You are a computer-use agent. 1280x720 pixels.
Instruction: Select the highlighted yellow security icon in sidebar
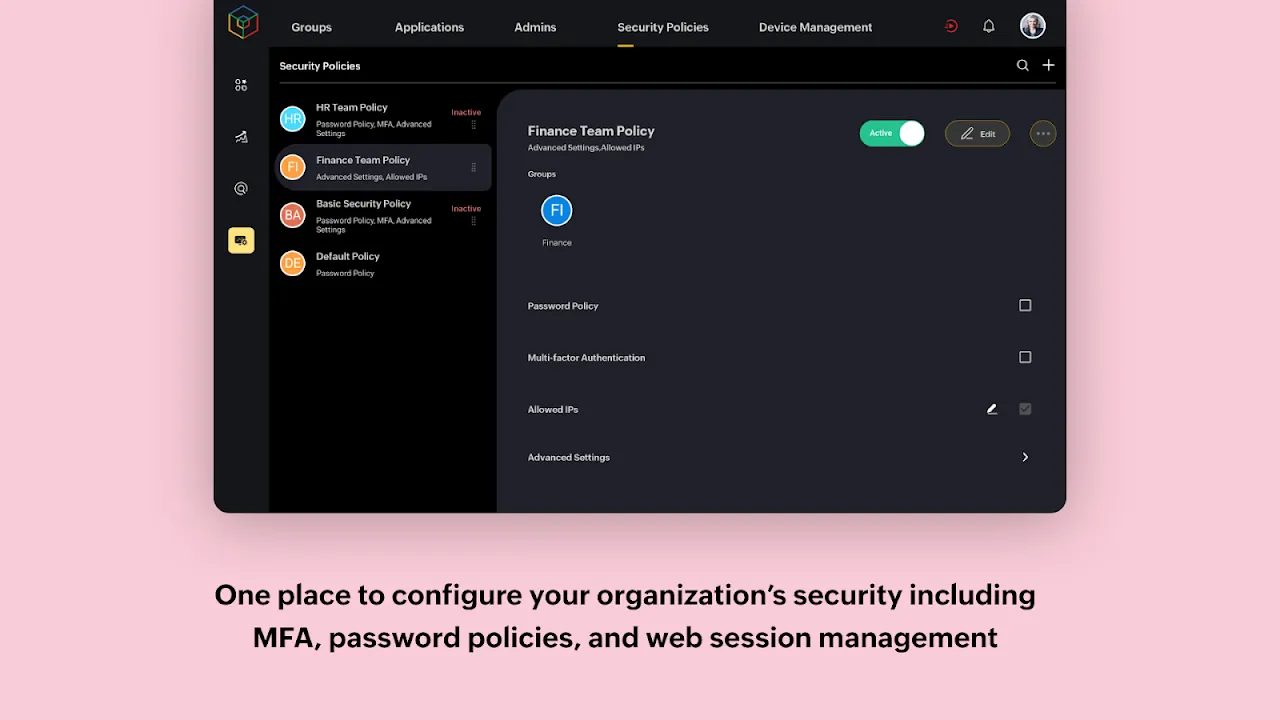[241, 240]
